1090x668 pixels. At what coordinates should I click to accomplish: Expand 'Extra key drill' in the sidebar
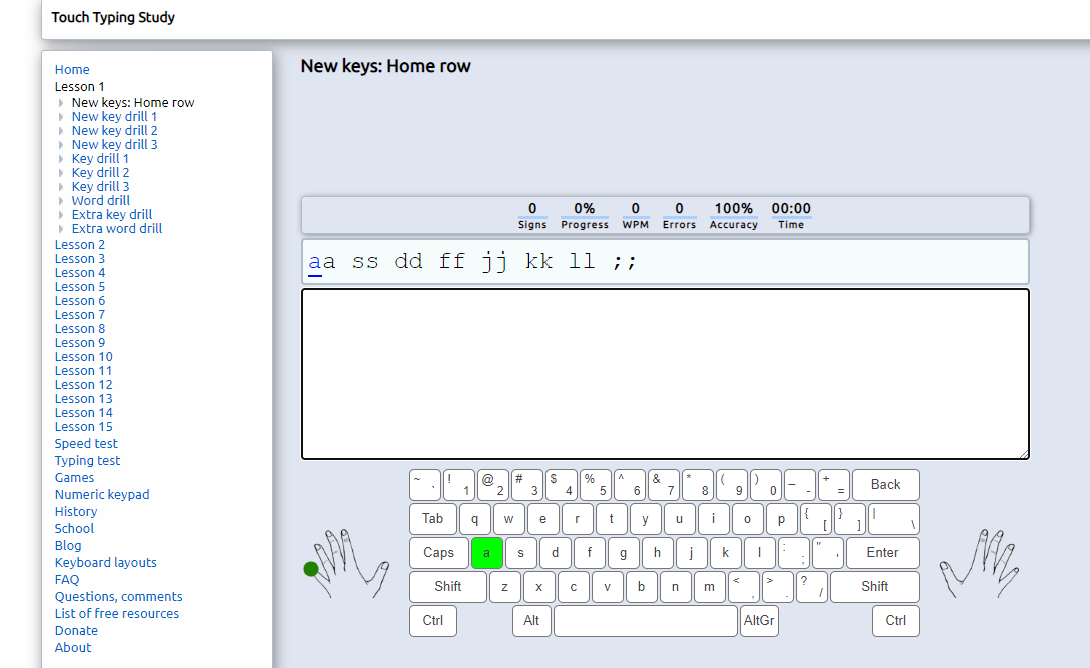tap(62, 214)
